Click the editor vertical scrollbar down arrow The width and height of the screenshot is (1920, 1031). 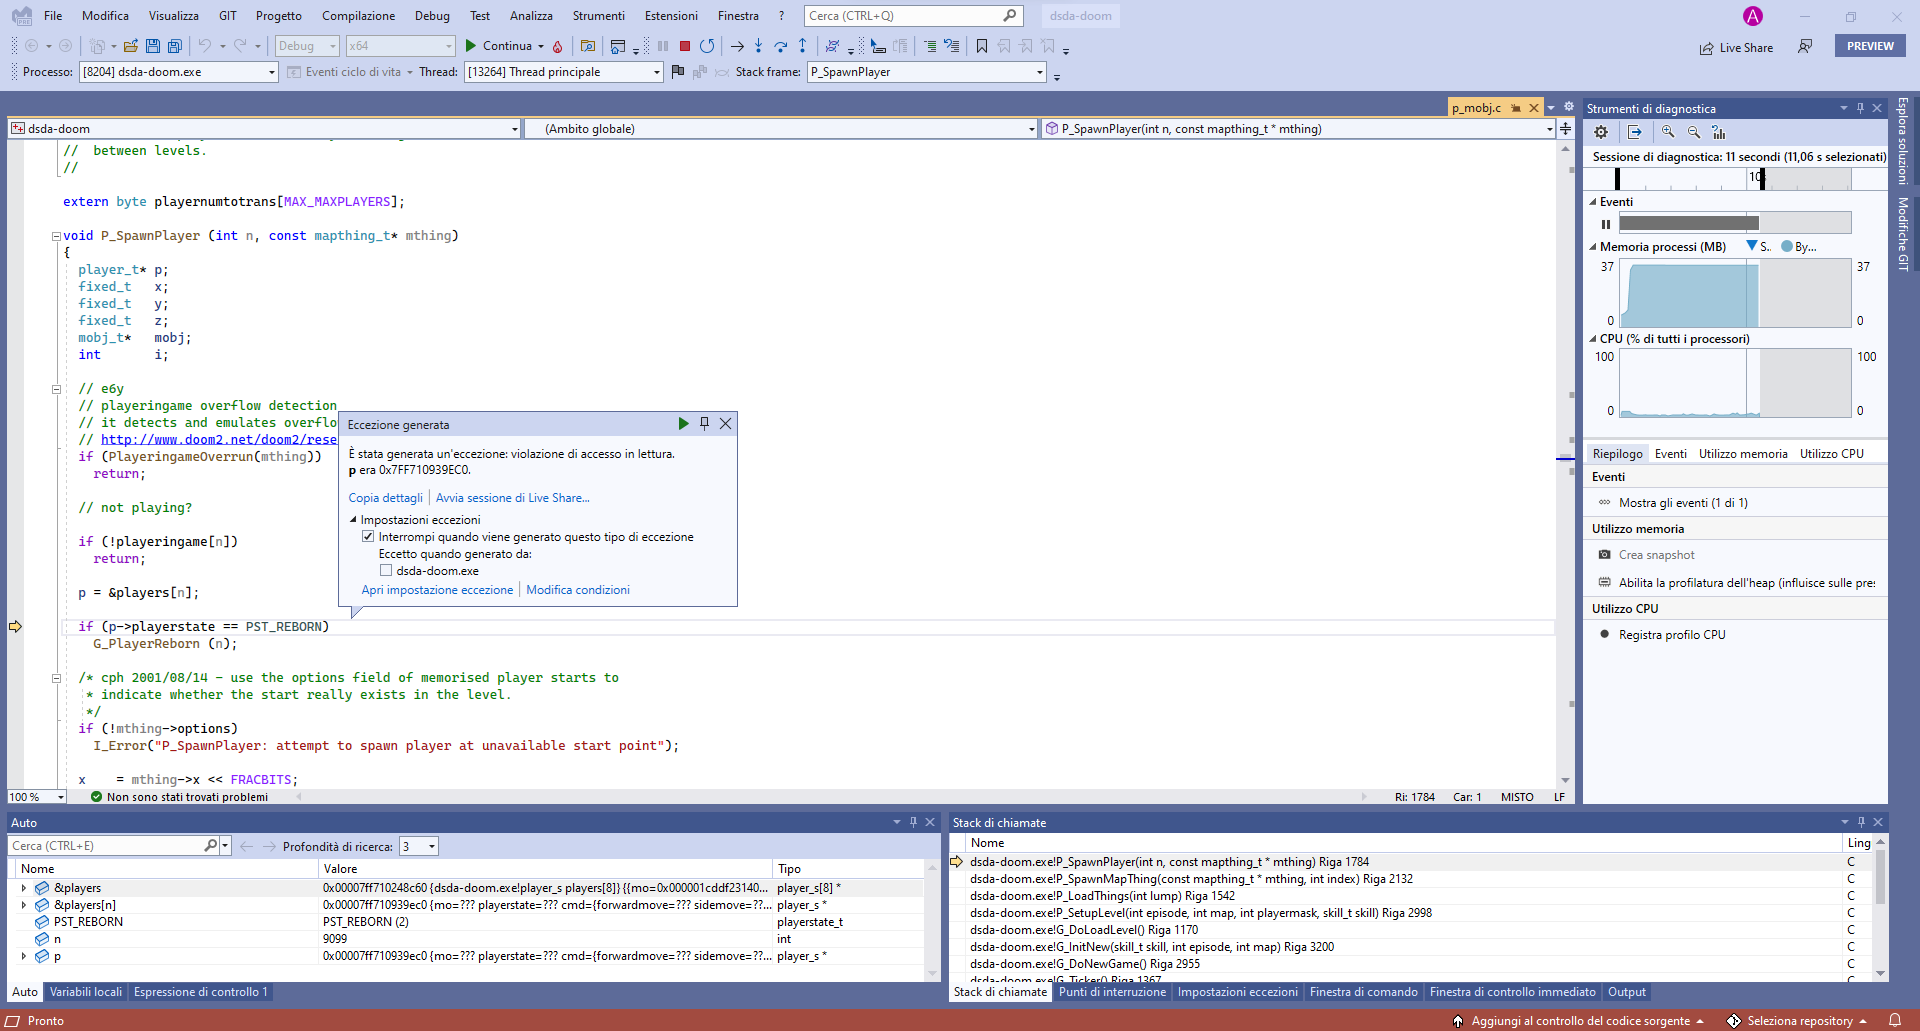coord(1565,780)
